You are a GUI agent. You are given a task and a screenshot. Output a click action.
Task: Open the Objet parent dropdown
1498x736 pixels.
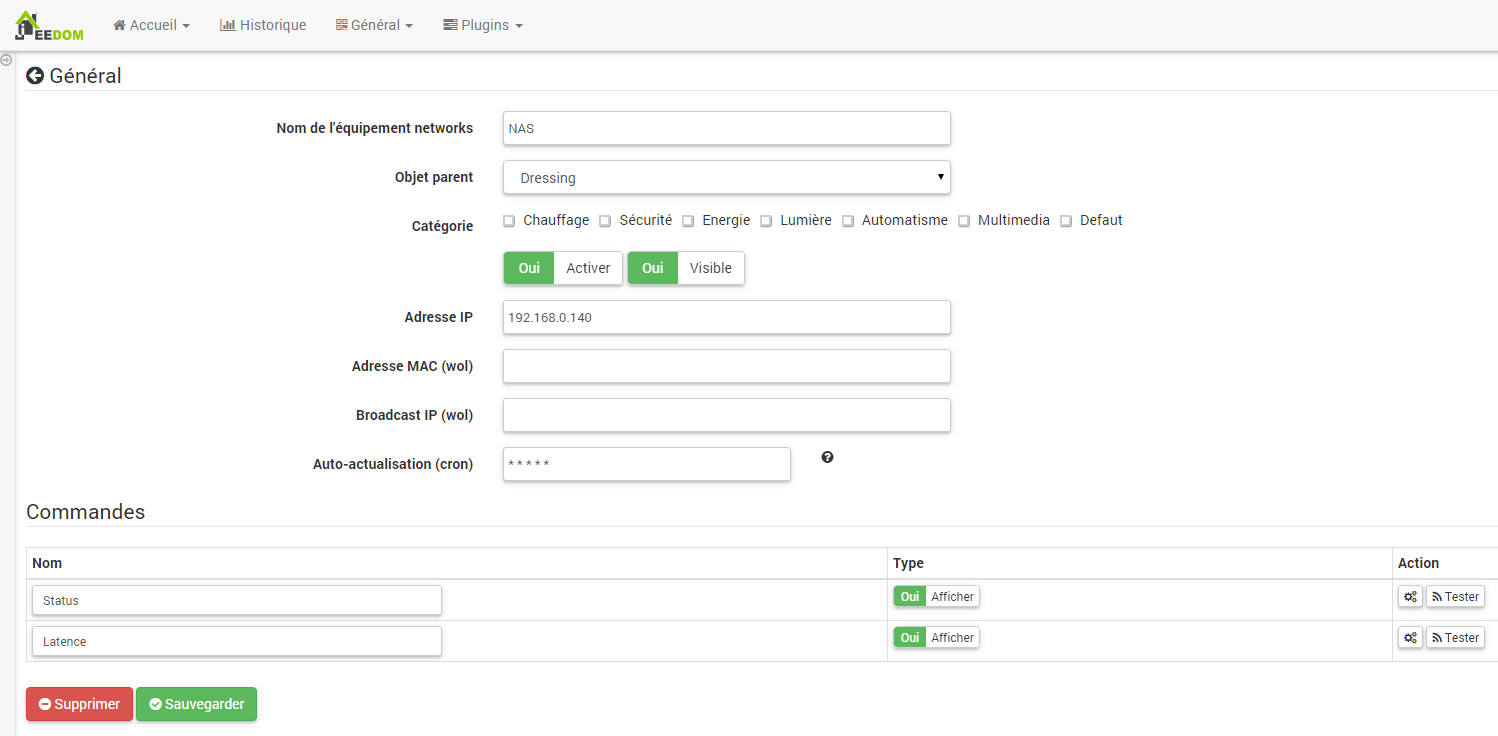click(x=727, y=177)
